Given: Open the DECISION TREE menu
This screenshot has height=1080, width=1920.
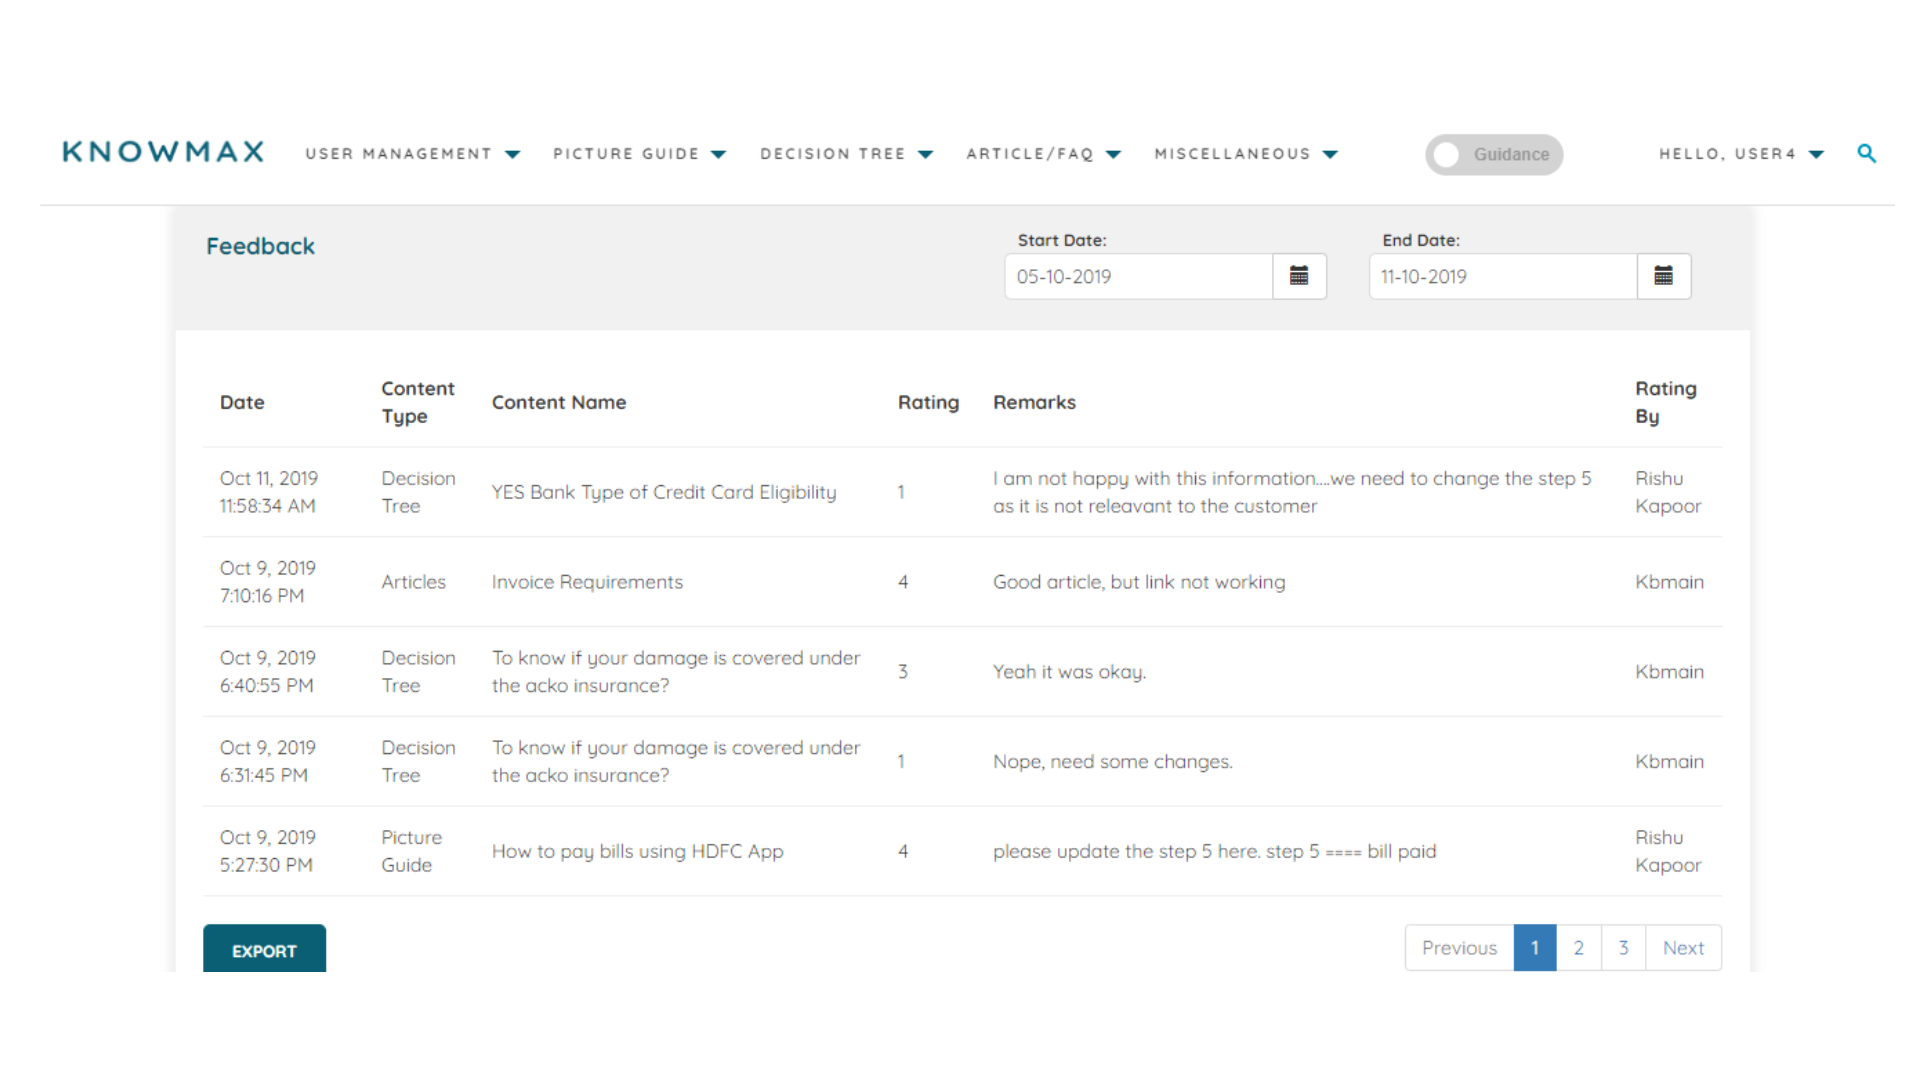Looking at the screenshot, I should [833, 154].
